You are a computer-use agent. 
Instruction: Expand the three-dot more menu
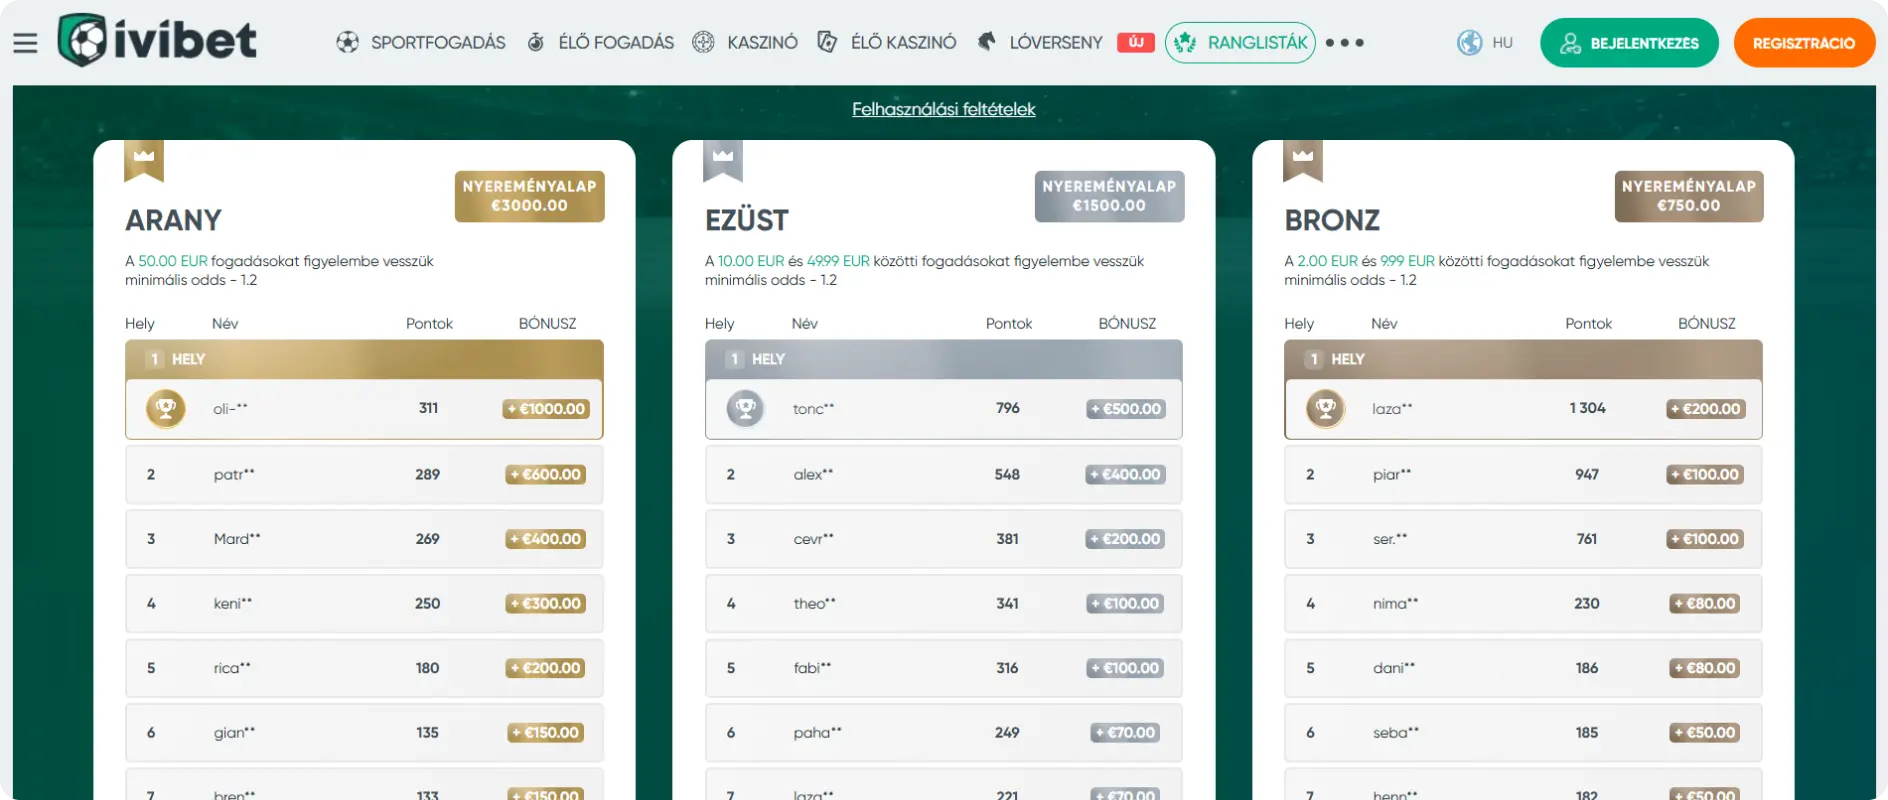click(1344, 43)
